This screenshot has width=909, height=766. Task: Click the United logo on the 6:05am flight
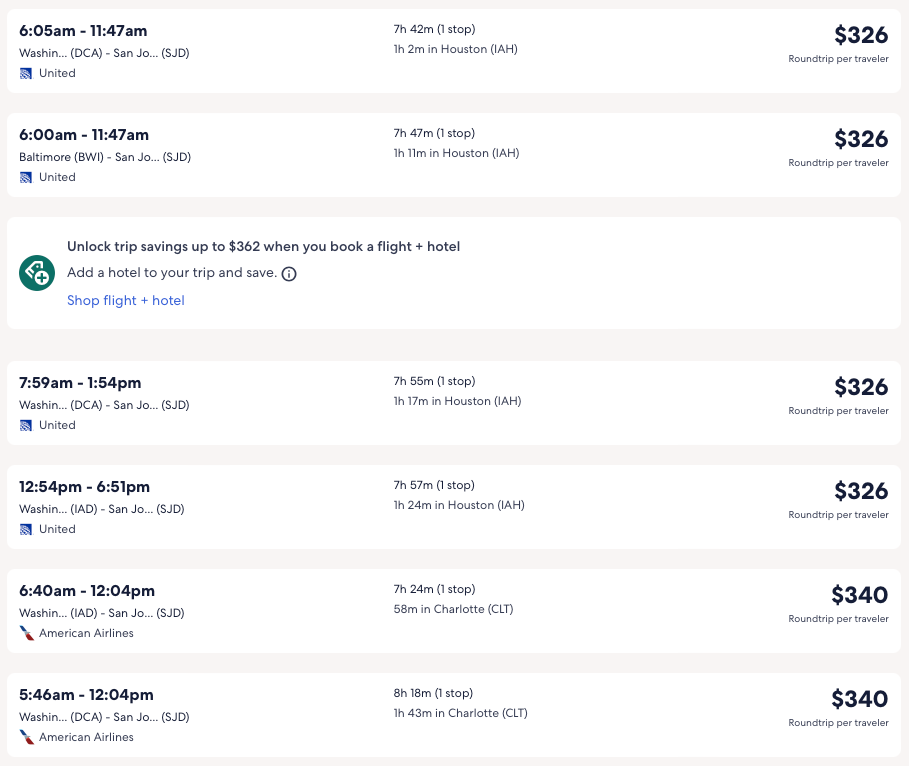pyautogui.click(x=26, y=73)
